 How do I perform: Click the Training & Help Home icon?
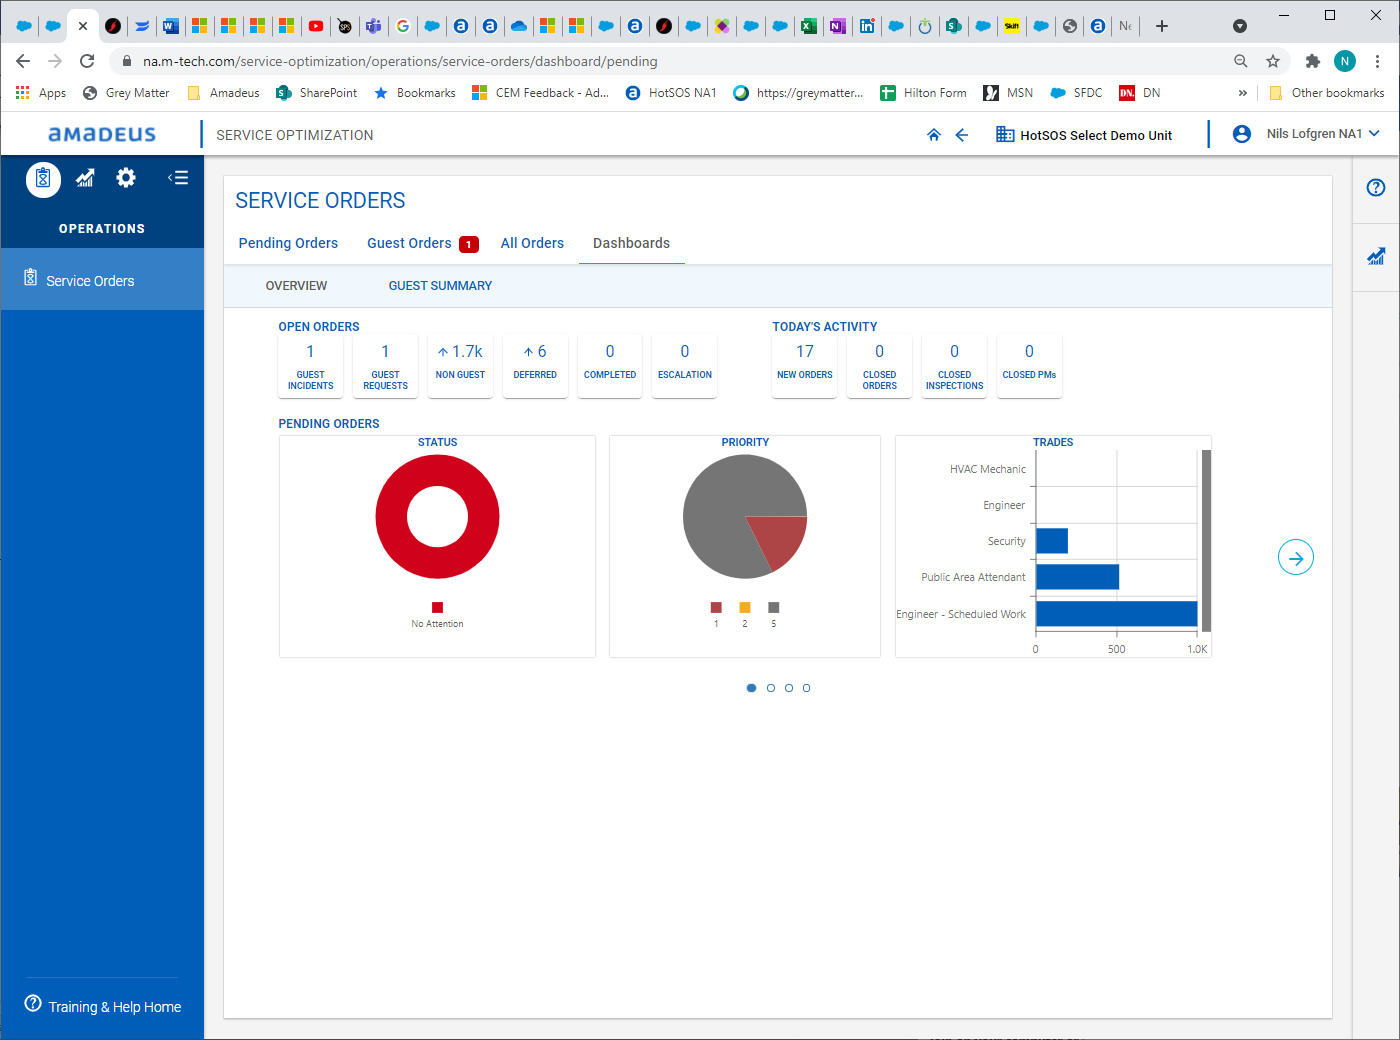click(33, 1003)
